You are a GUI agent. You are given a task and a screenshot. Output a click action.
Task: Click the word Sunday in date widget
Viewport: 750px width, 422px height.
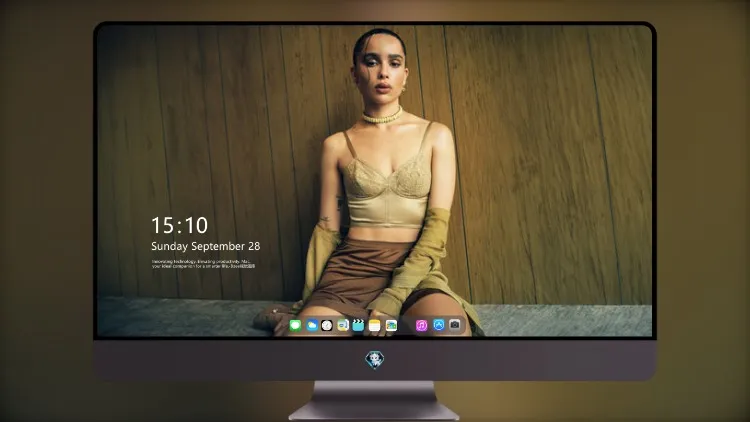pyautogui.click(x=169, y=246)
